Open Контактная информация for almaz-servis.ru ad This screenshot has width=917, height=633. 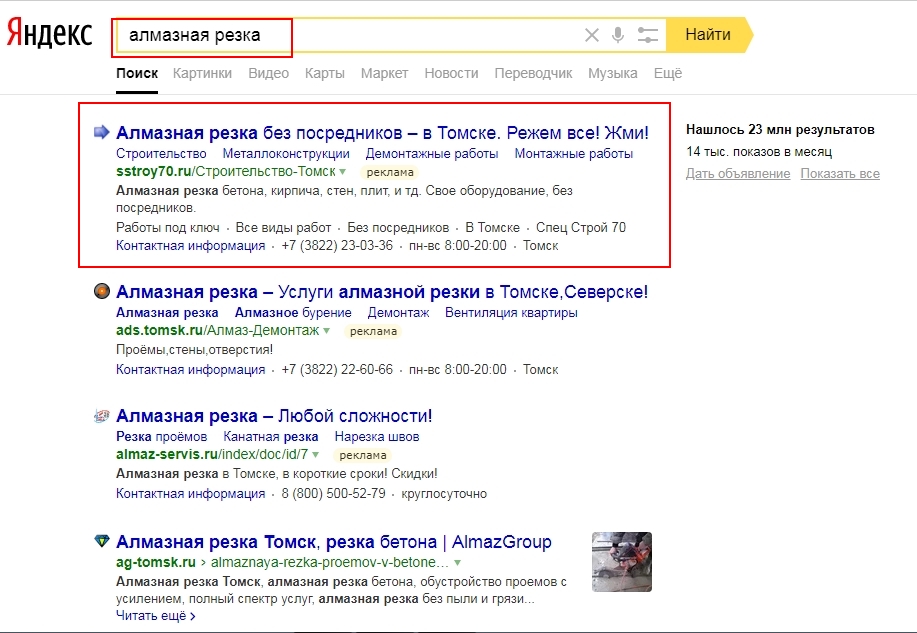pyautogui.click(x=190, y=494)
